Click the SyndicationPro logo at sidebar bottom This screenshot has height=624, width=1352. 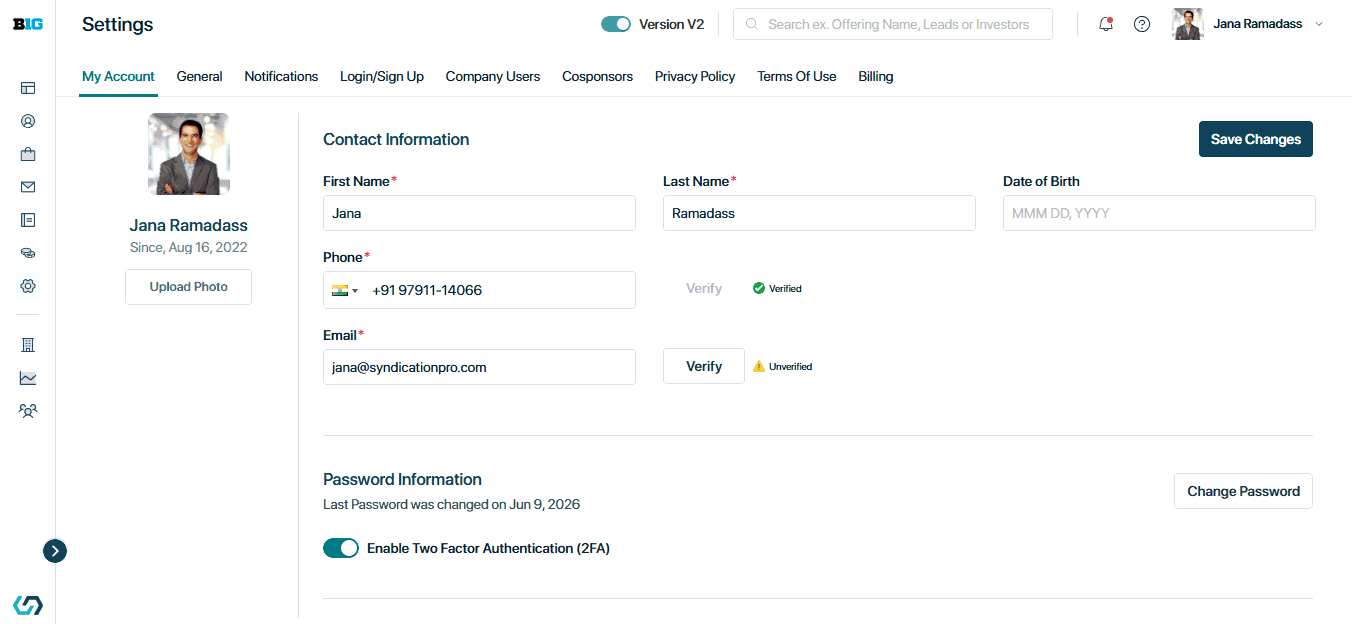coord(28,605)
